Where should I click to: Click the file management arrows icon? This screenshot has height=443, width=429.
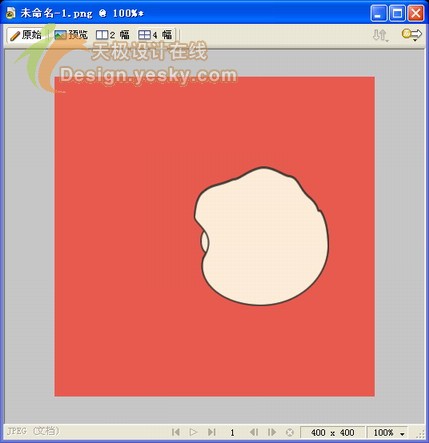point(380,35)
